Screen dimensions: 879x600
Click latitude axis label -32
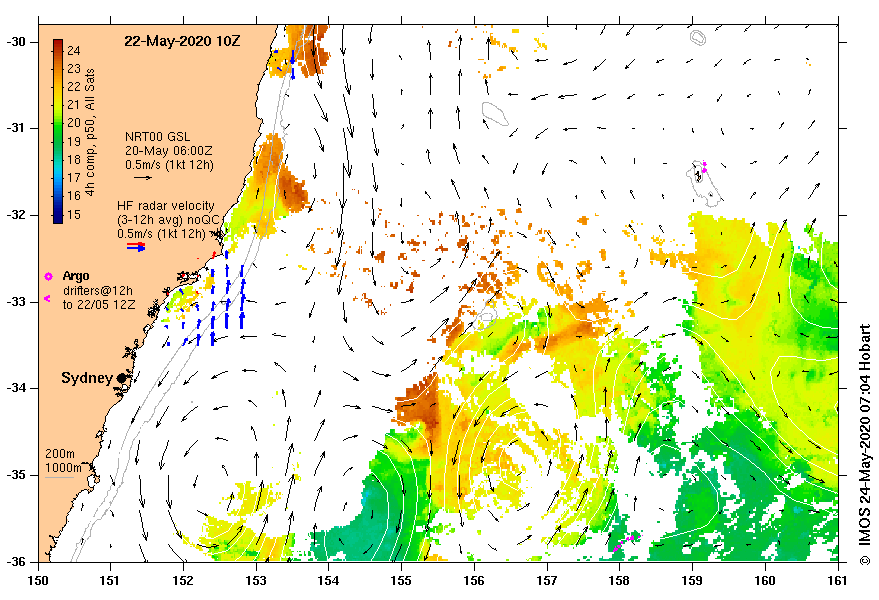pyautogui.click(x=15, y=215)
